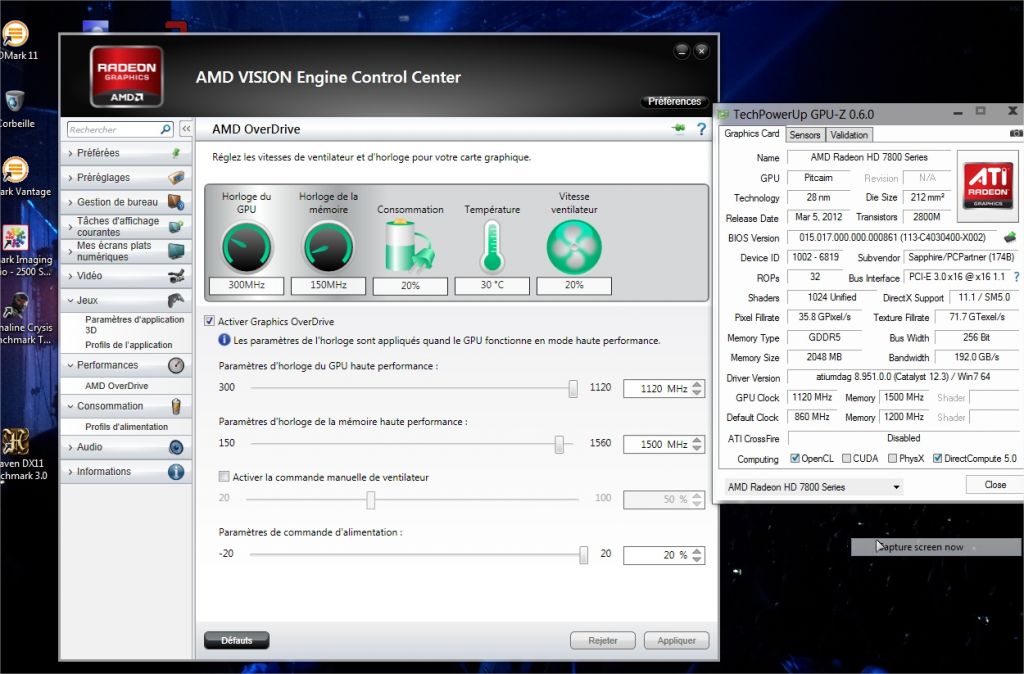Screen dimensions: 1024x674
Task: Open Profils d'alimentation item
Action: pos(126,426)
